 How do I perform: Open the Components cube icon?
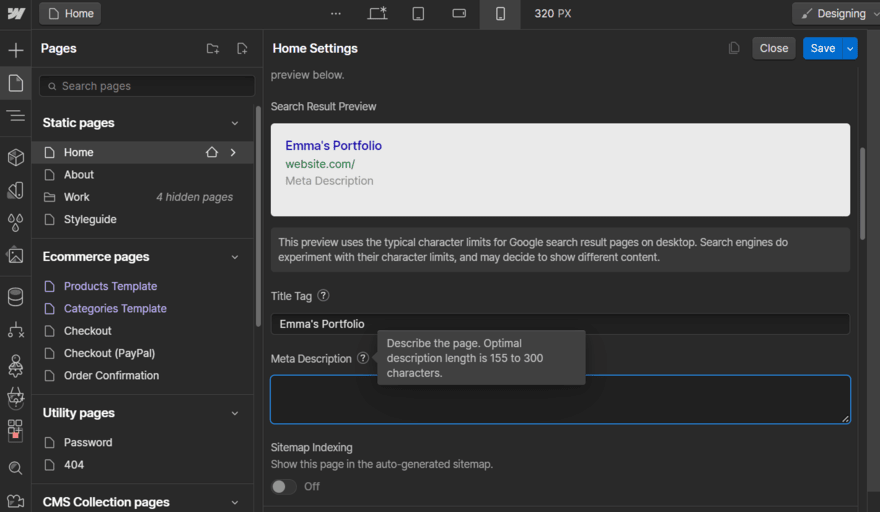click(16, 157)
